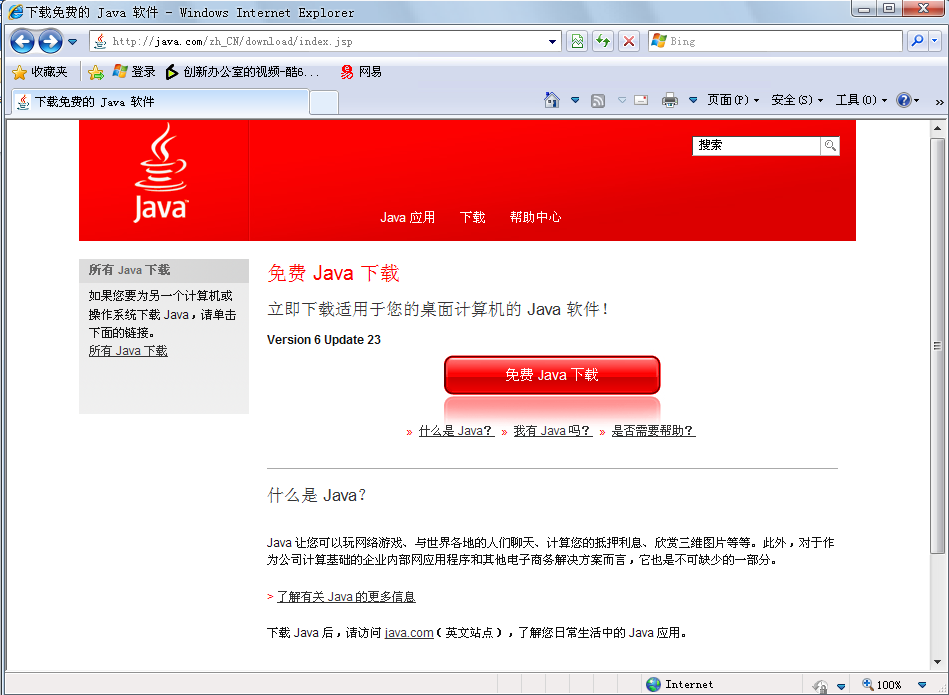Click the Bing search box
The height and width of the screenshot is (695, 949).
(775, 41)
